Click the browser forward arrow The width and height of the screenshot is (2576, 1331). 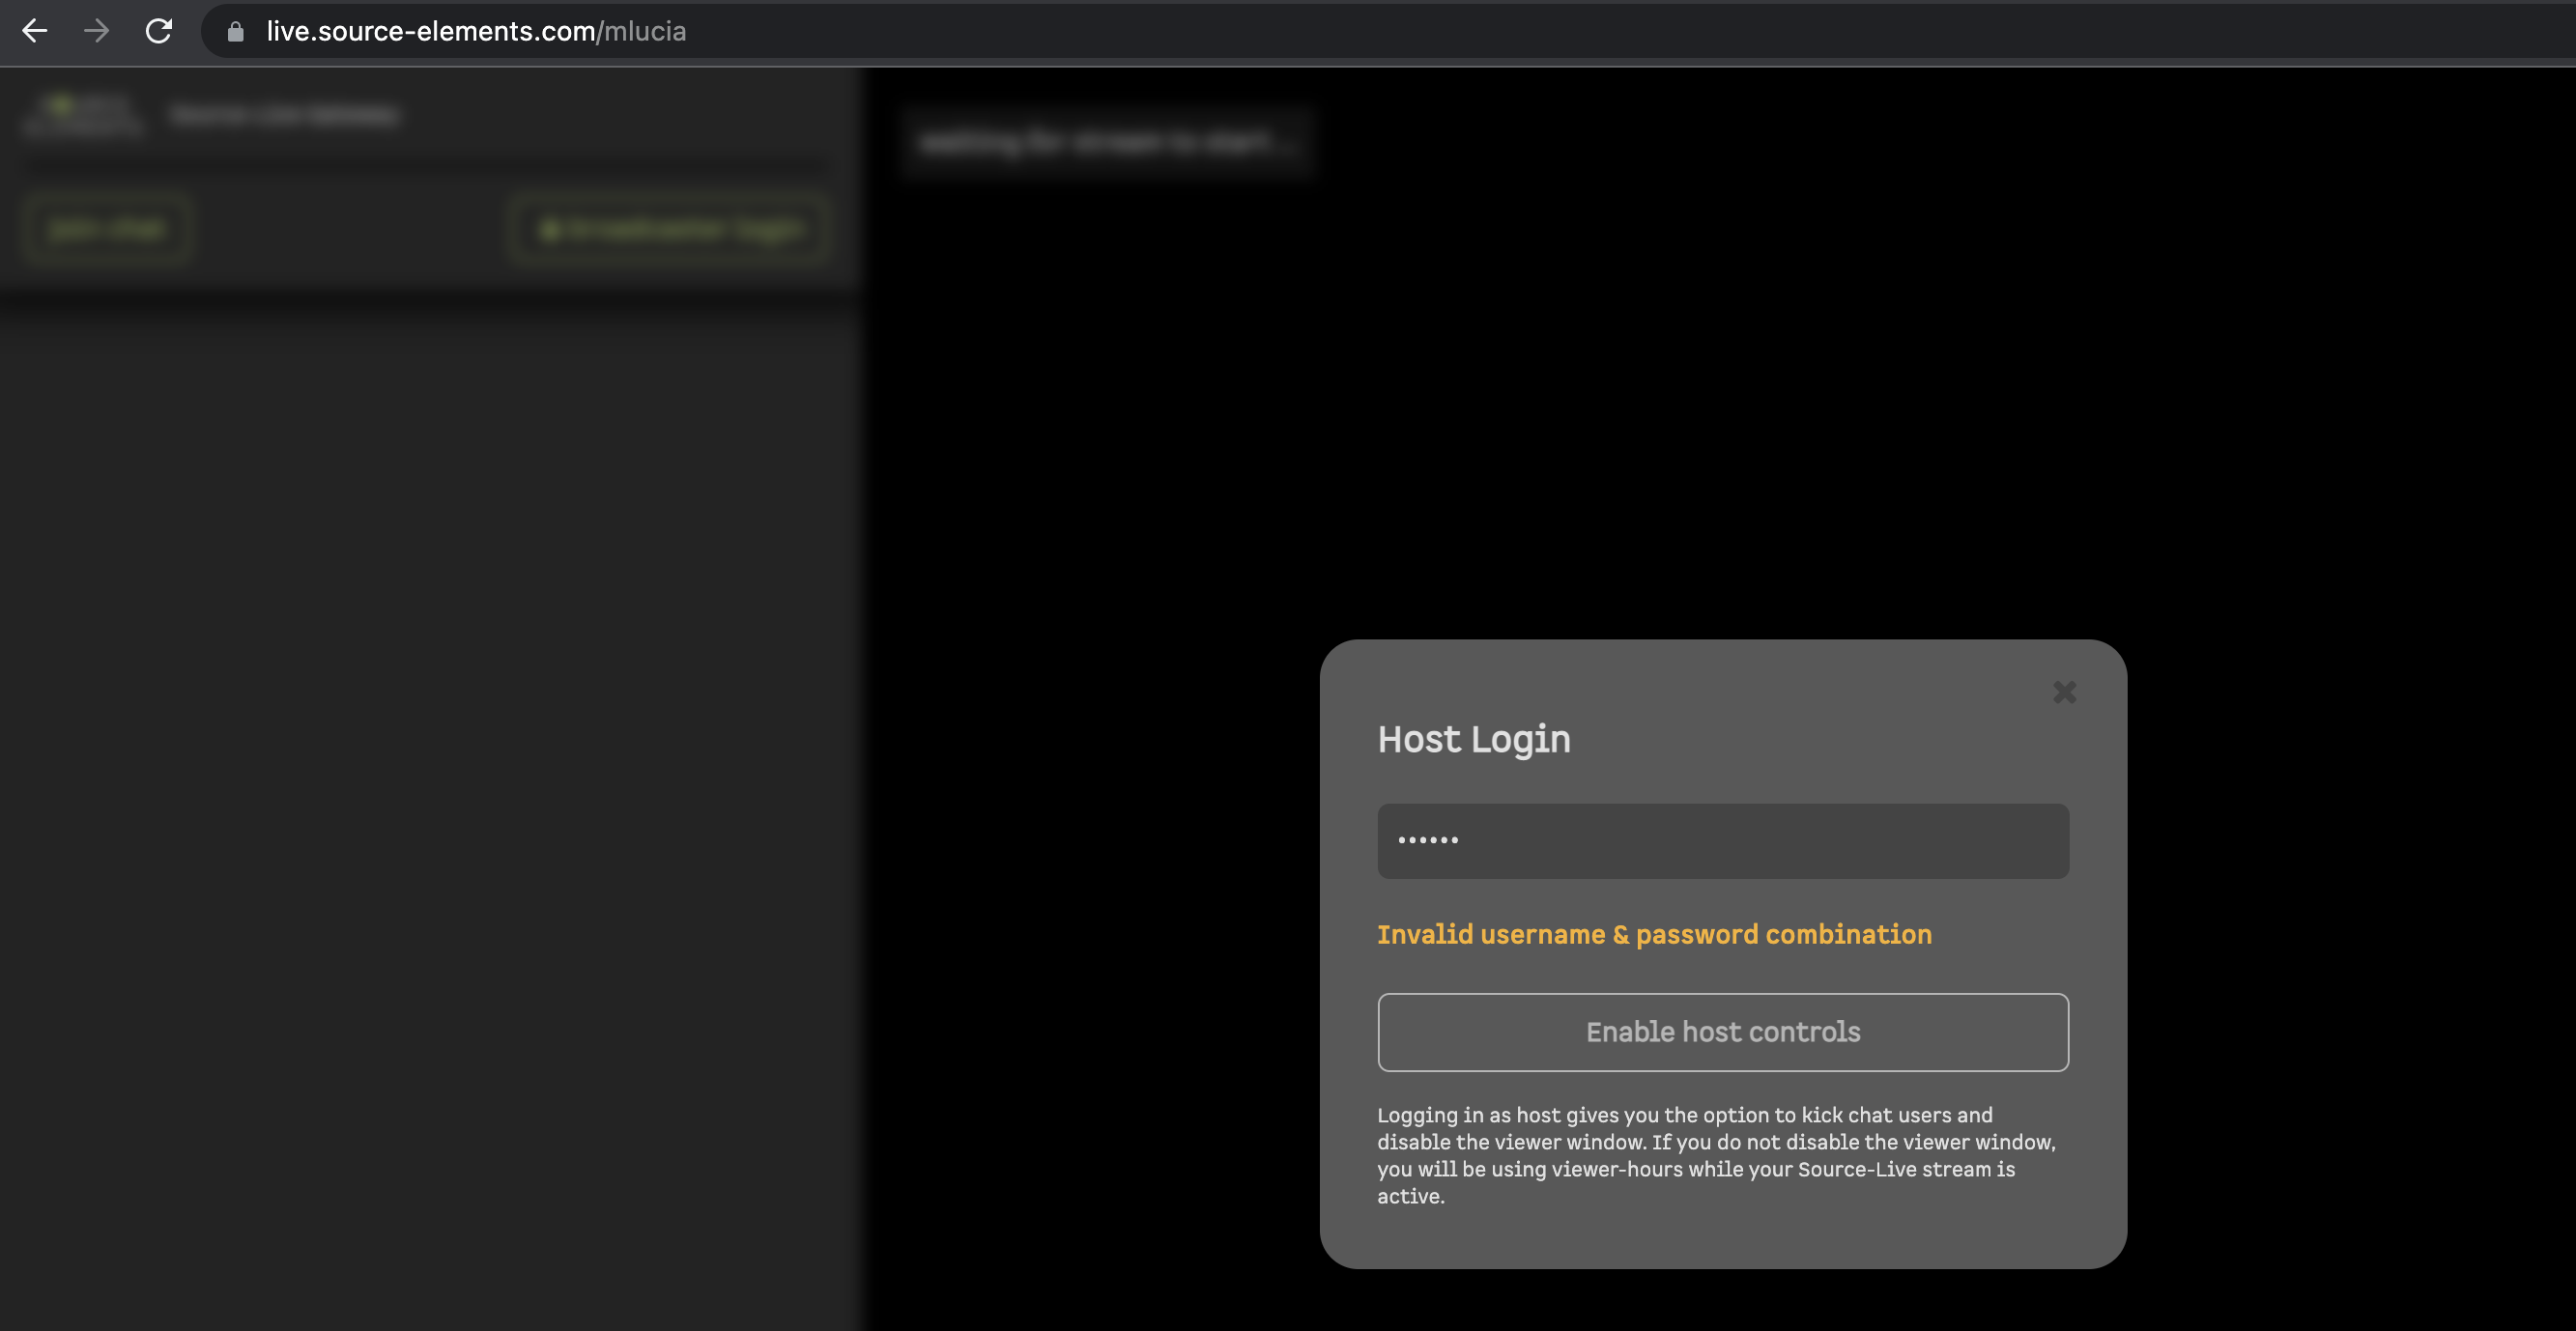[97, 31]
